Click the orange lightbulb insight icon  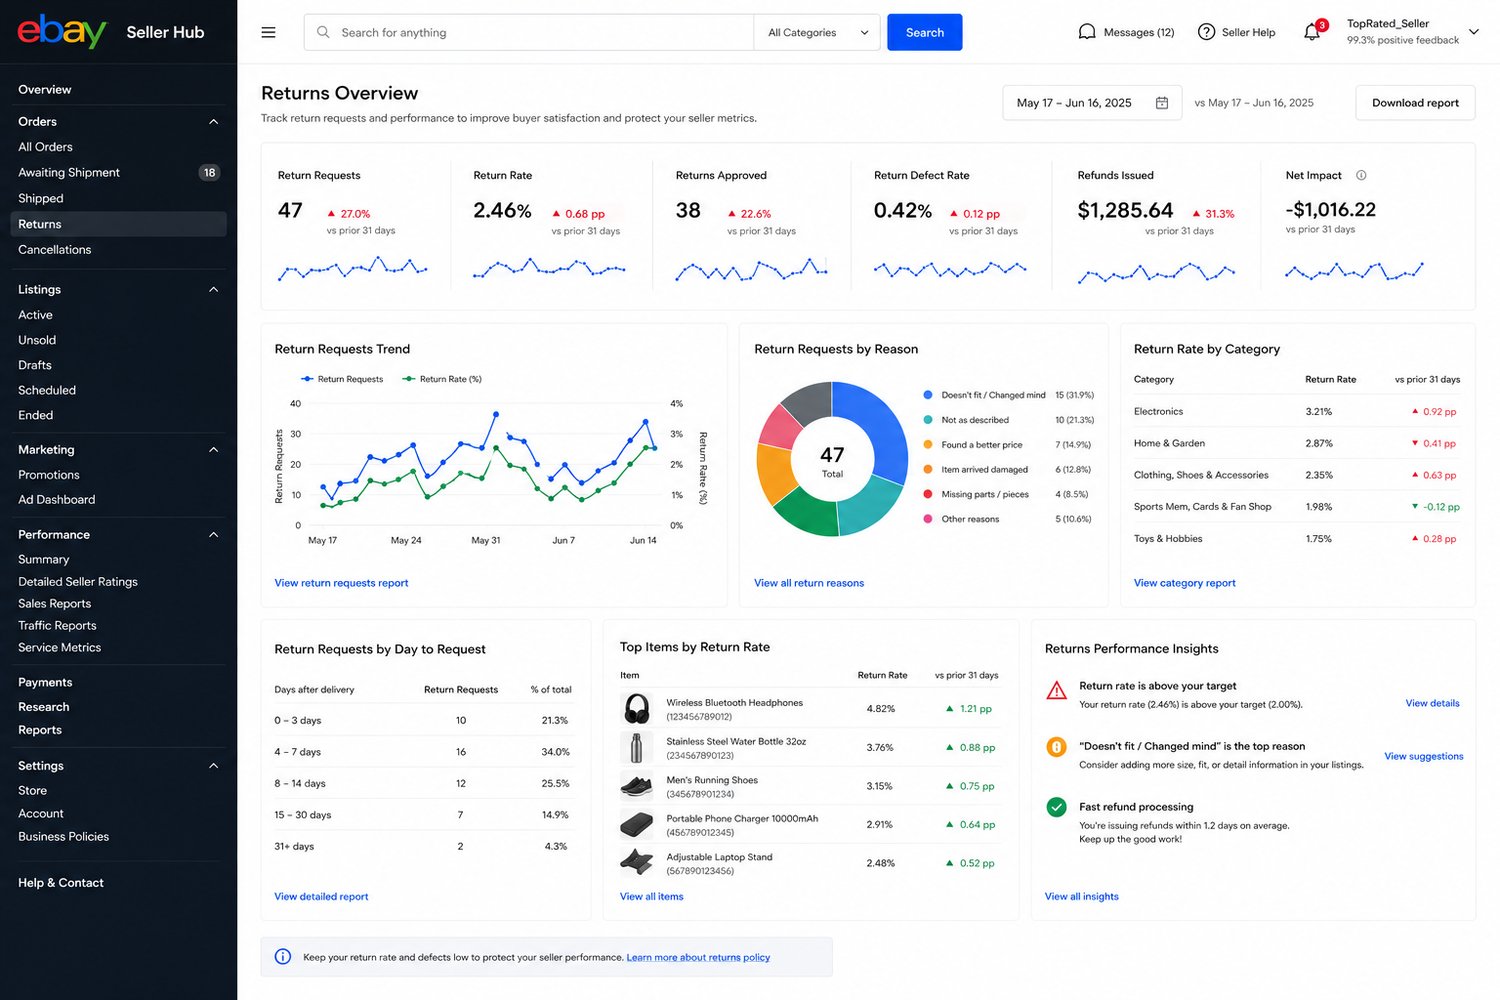click(x=1056, y=747)
